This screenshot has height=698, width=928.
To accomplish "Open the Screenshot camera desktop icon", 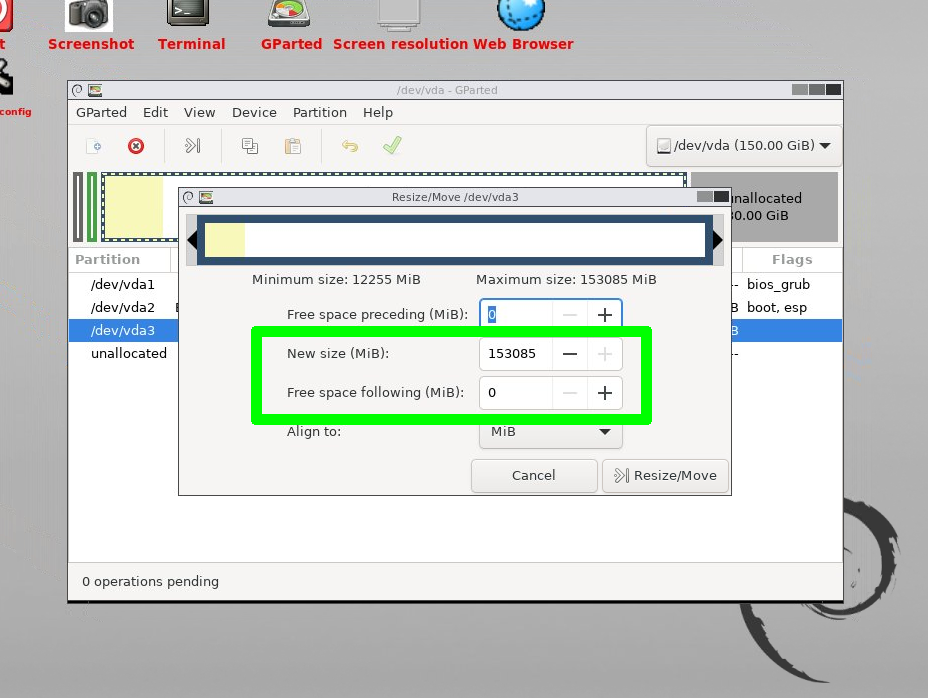I will [x=90, y=14].
